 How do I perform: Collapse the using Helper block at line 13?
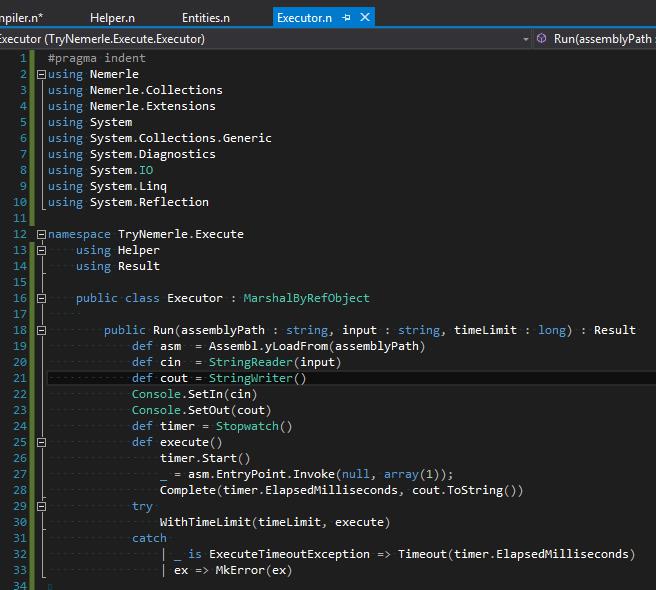pyautogui.click(x=41, y=250)
